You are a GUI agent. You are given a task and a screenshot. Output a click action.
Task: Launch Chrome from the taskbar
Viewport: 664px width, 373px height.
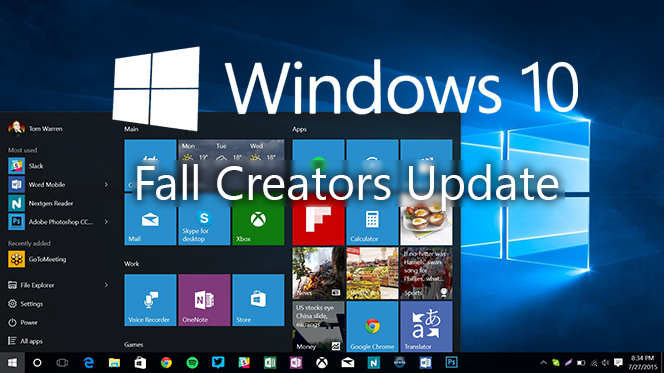tap(166, 363)
